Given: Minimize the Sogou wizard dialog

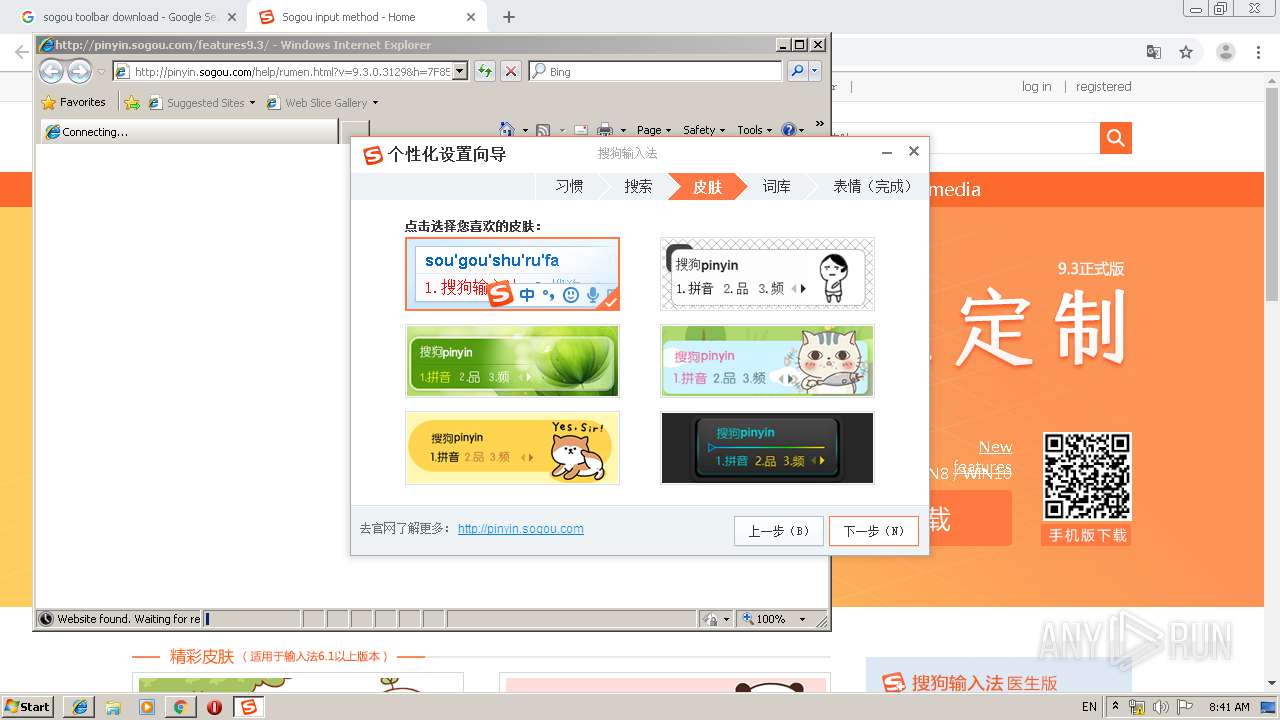Looking at the screenshot, I should click(x=887, y=152).
